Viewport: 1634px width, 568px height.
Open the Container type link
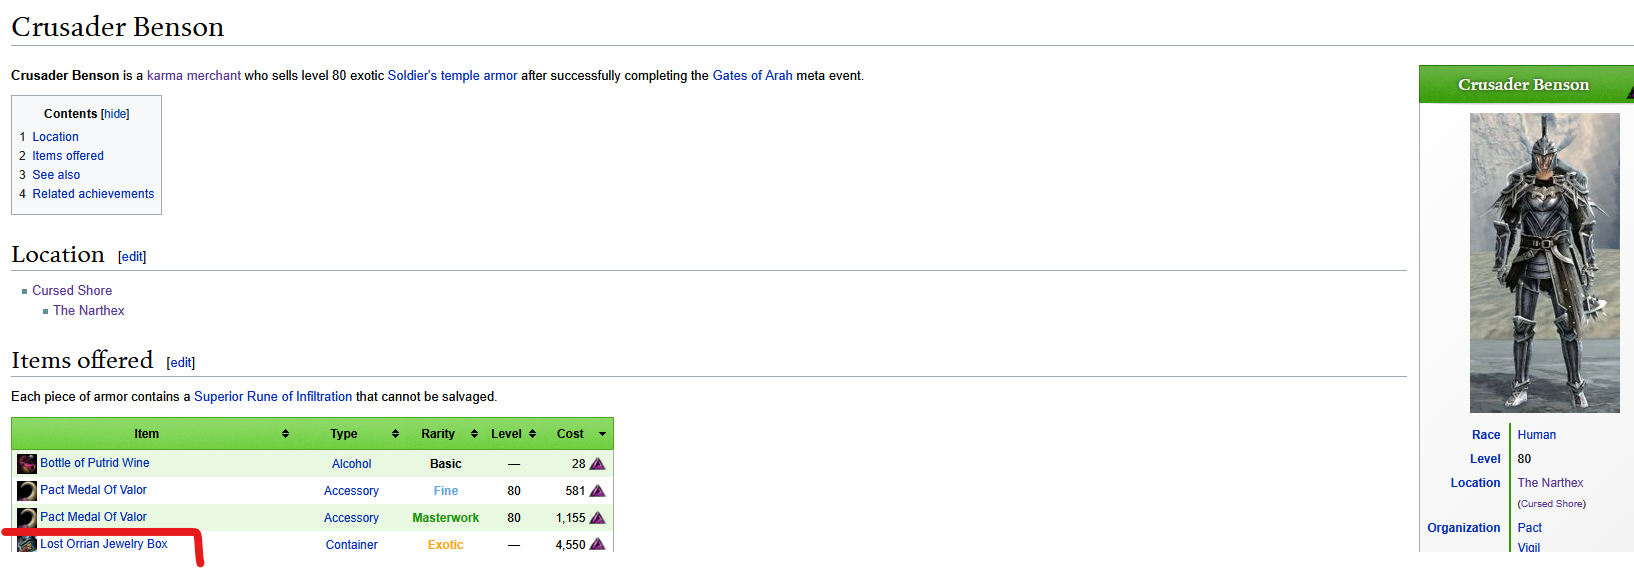click(x=352, y=545)
